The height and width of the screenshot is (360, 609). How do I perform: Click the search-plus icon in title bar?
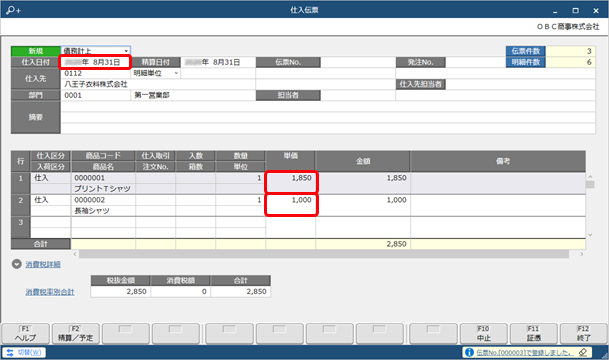[x=13, y=10]
